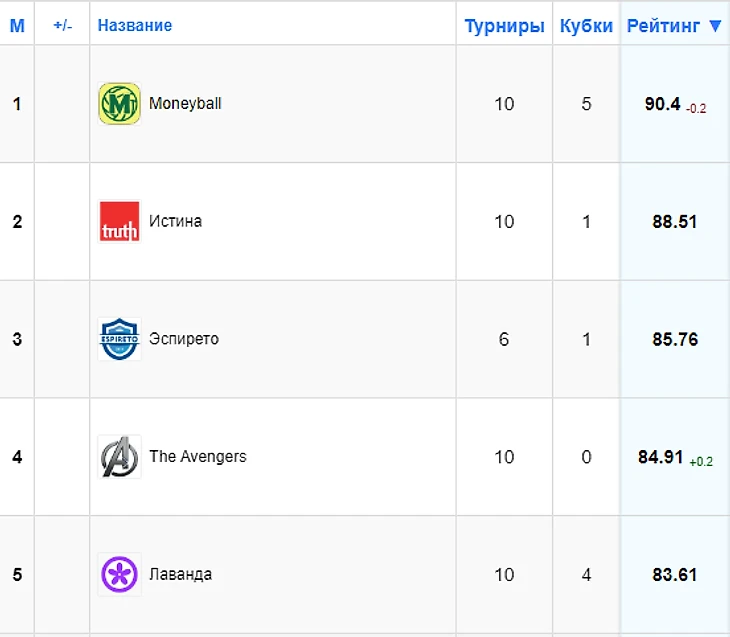Click The Avengers team logo
Screen dimensions: 730x637
[x=119, y=457]
